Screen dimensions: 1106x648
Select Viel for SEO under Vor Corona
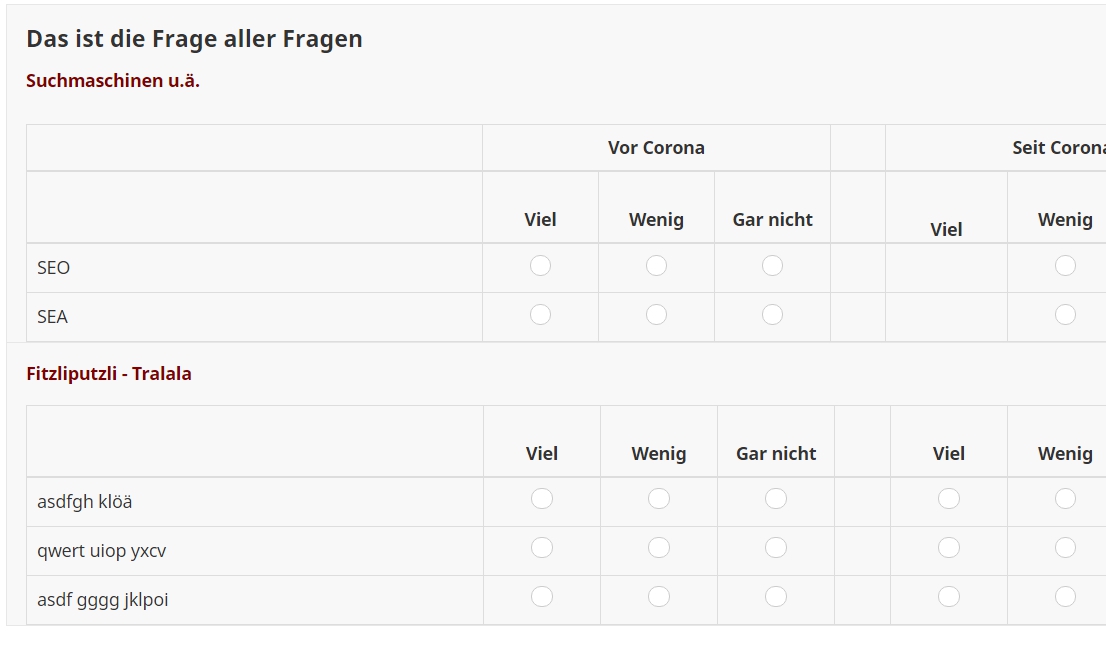(540, 266)
